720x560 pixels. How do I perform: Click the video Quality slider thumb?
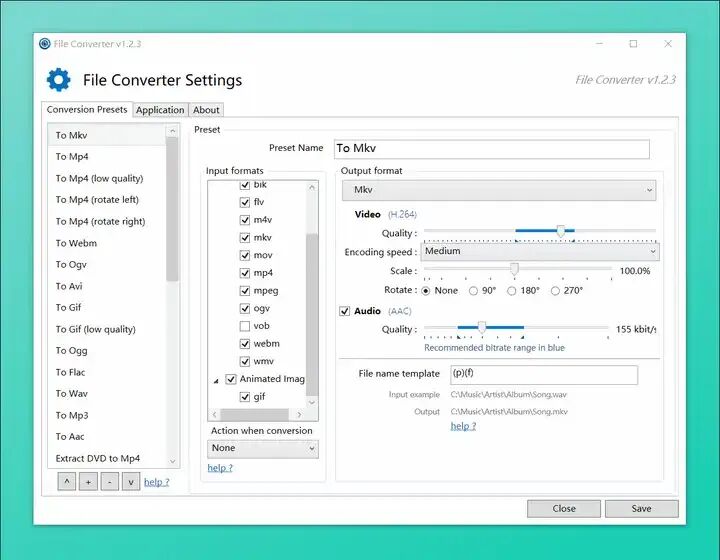pos(561,231)
